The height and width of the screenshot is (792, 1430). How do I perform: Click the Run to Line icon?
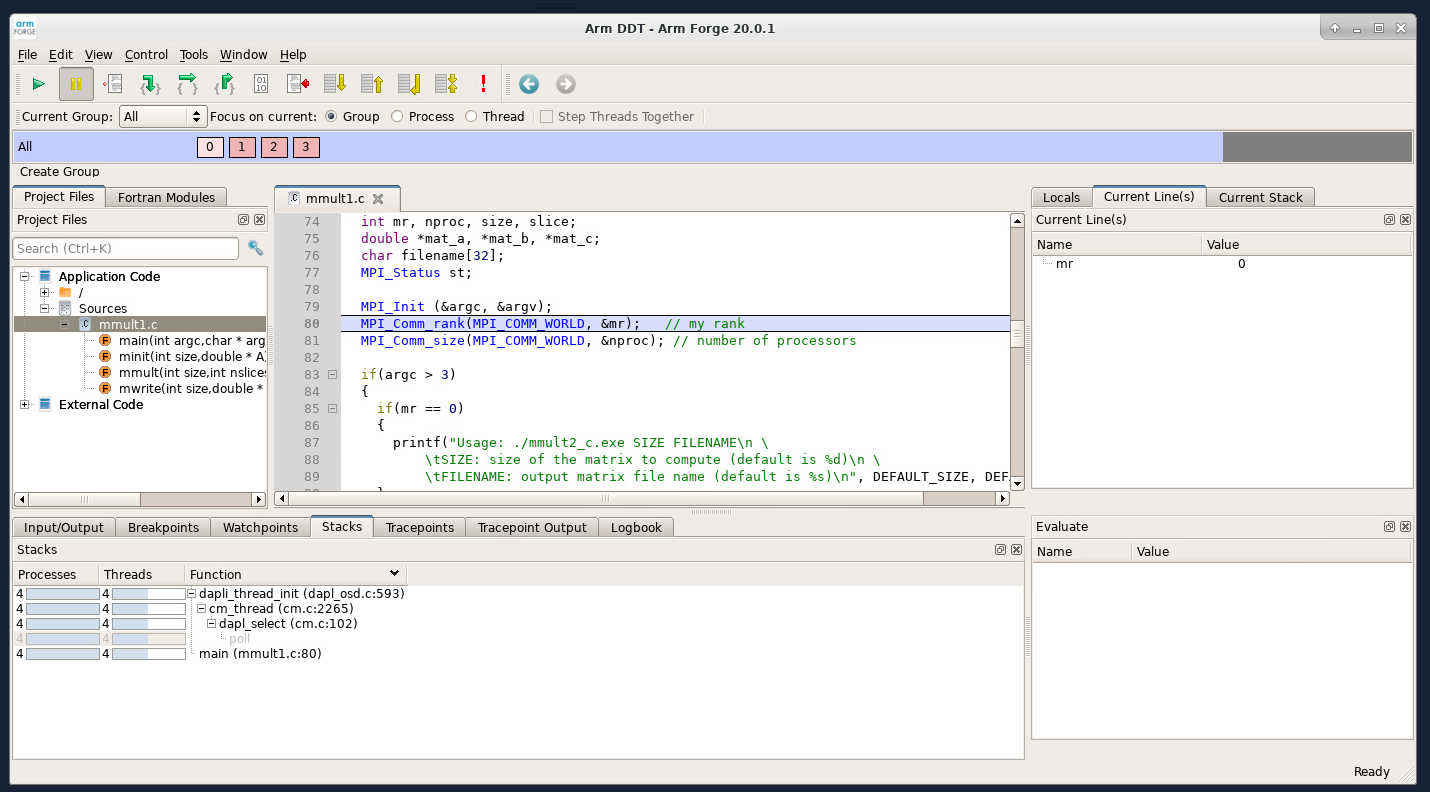pyautogui.click(x=298, y=84)
